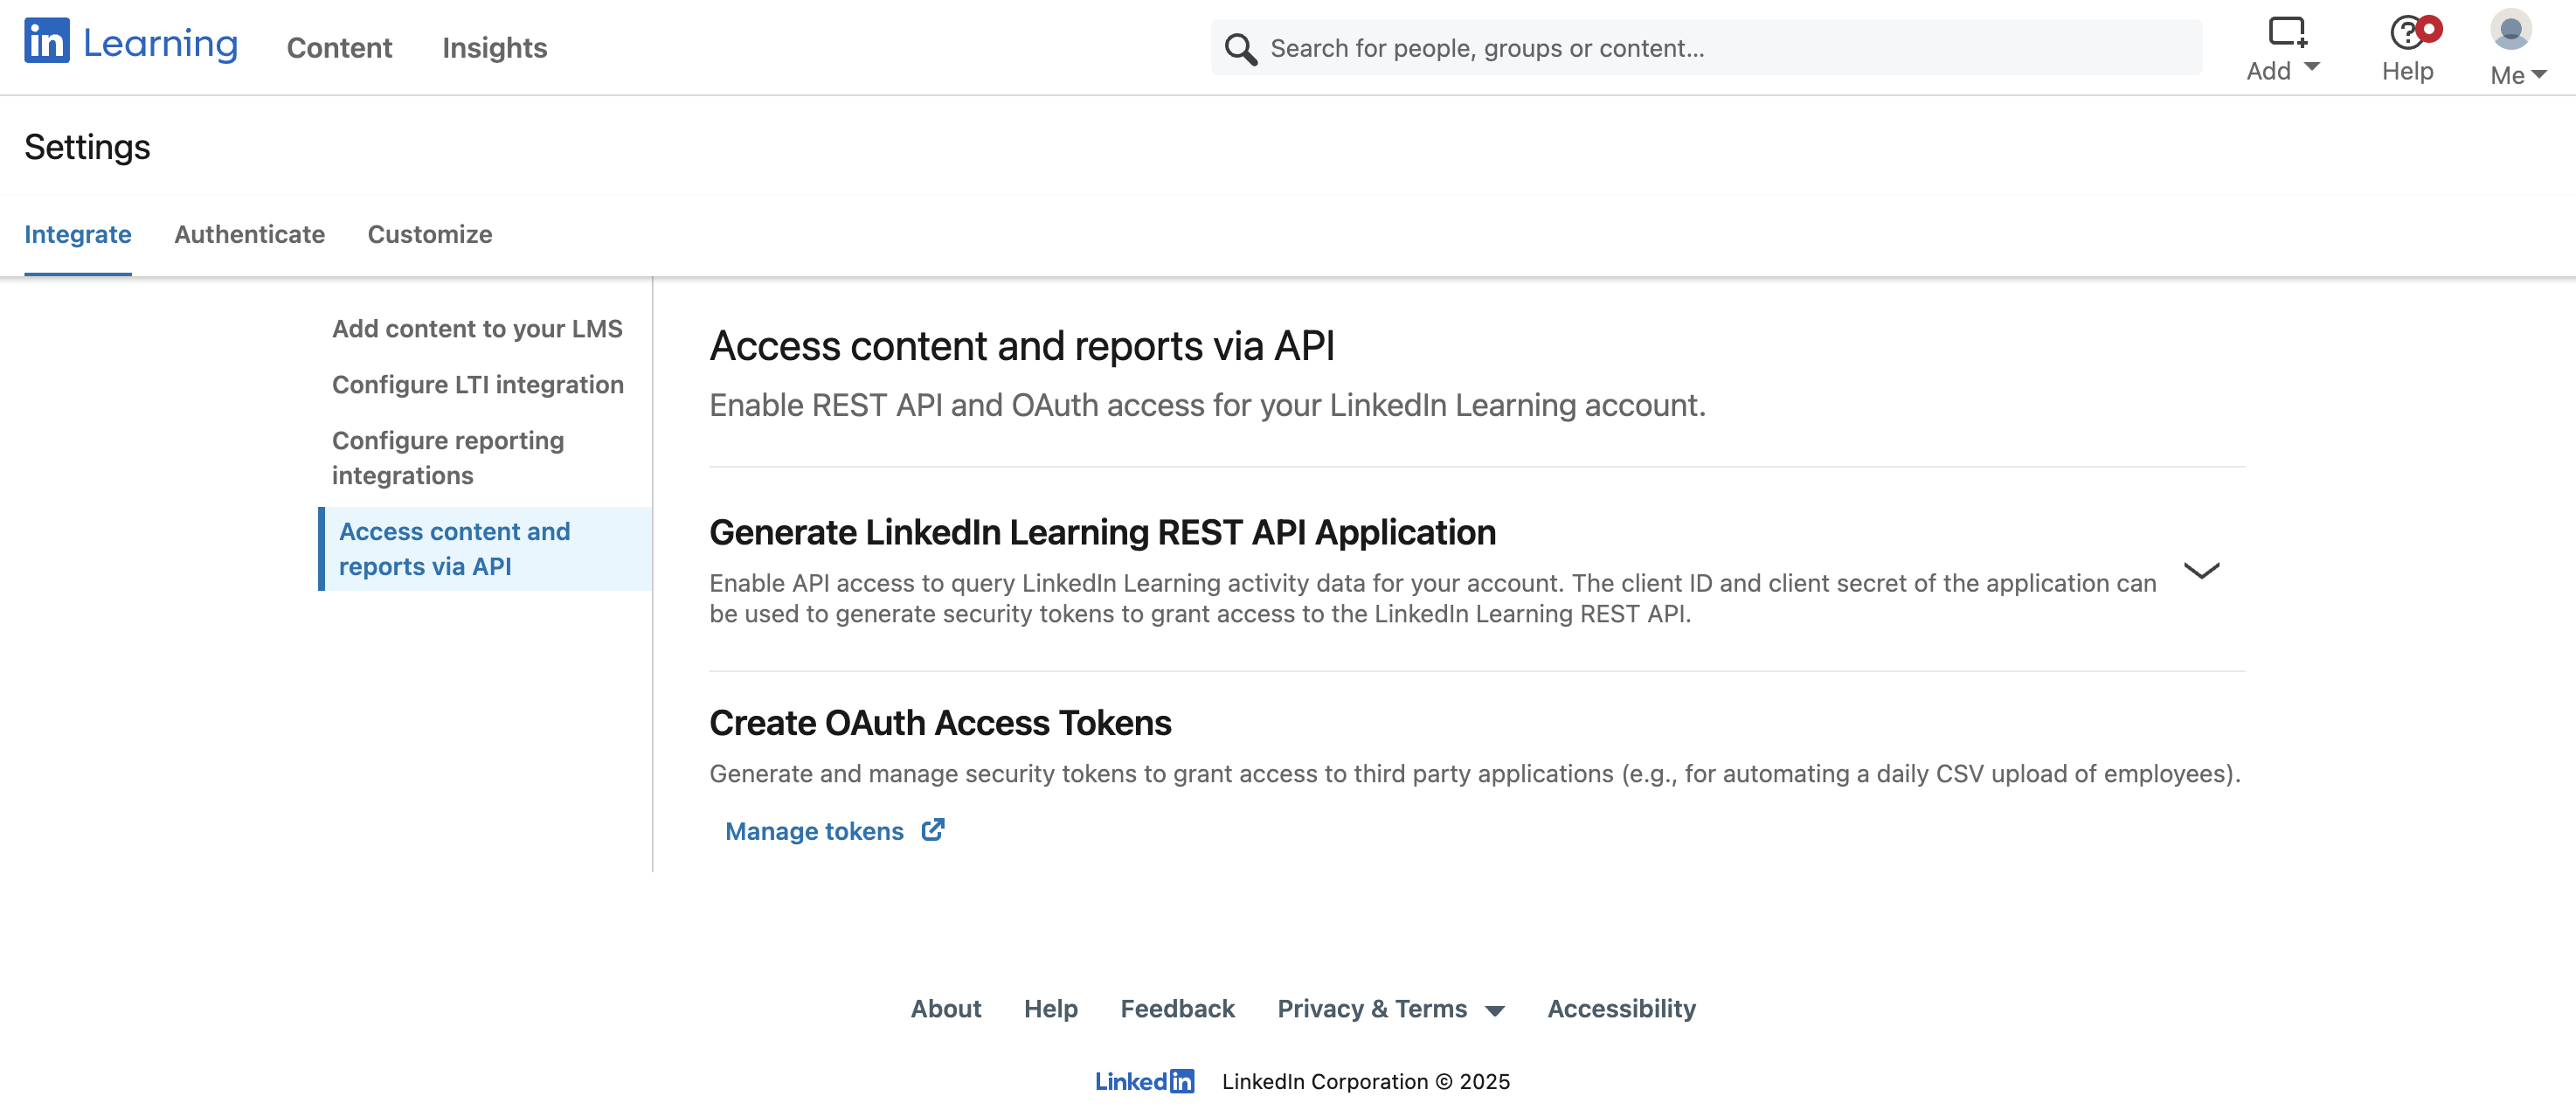Click the Privacy & Terms footer link
Viewport: 2576px width, 1110px height.
click(1372, 1008)
